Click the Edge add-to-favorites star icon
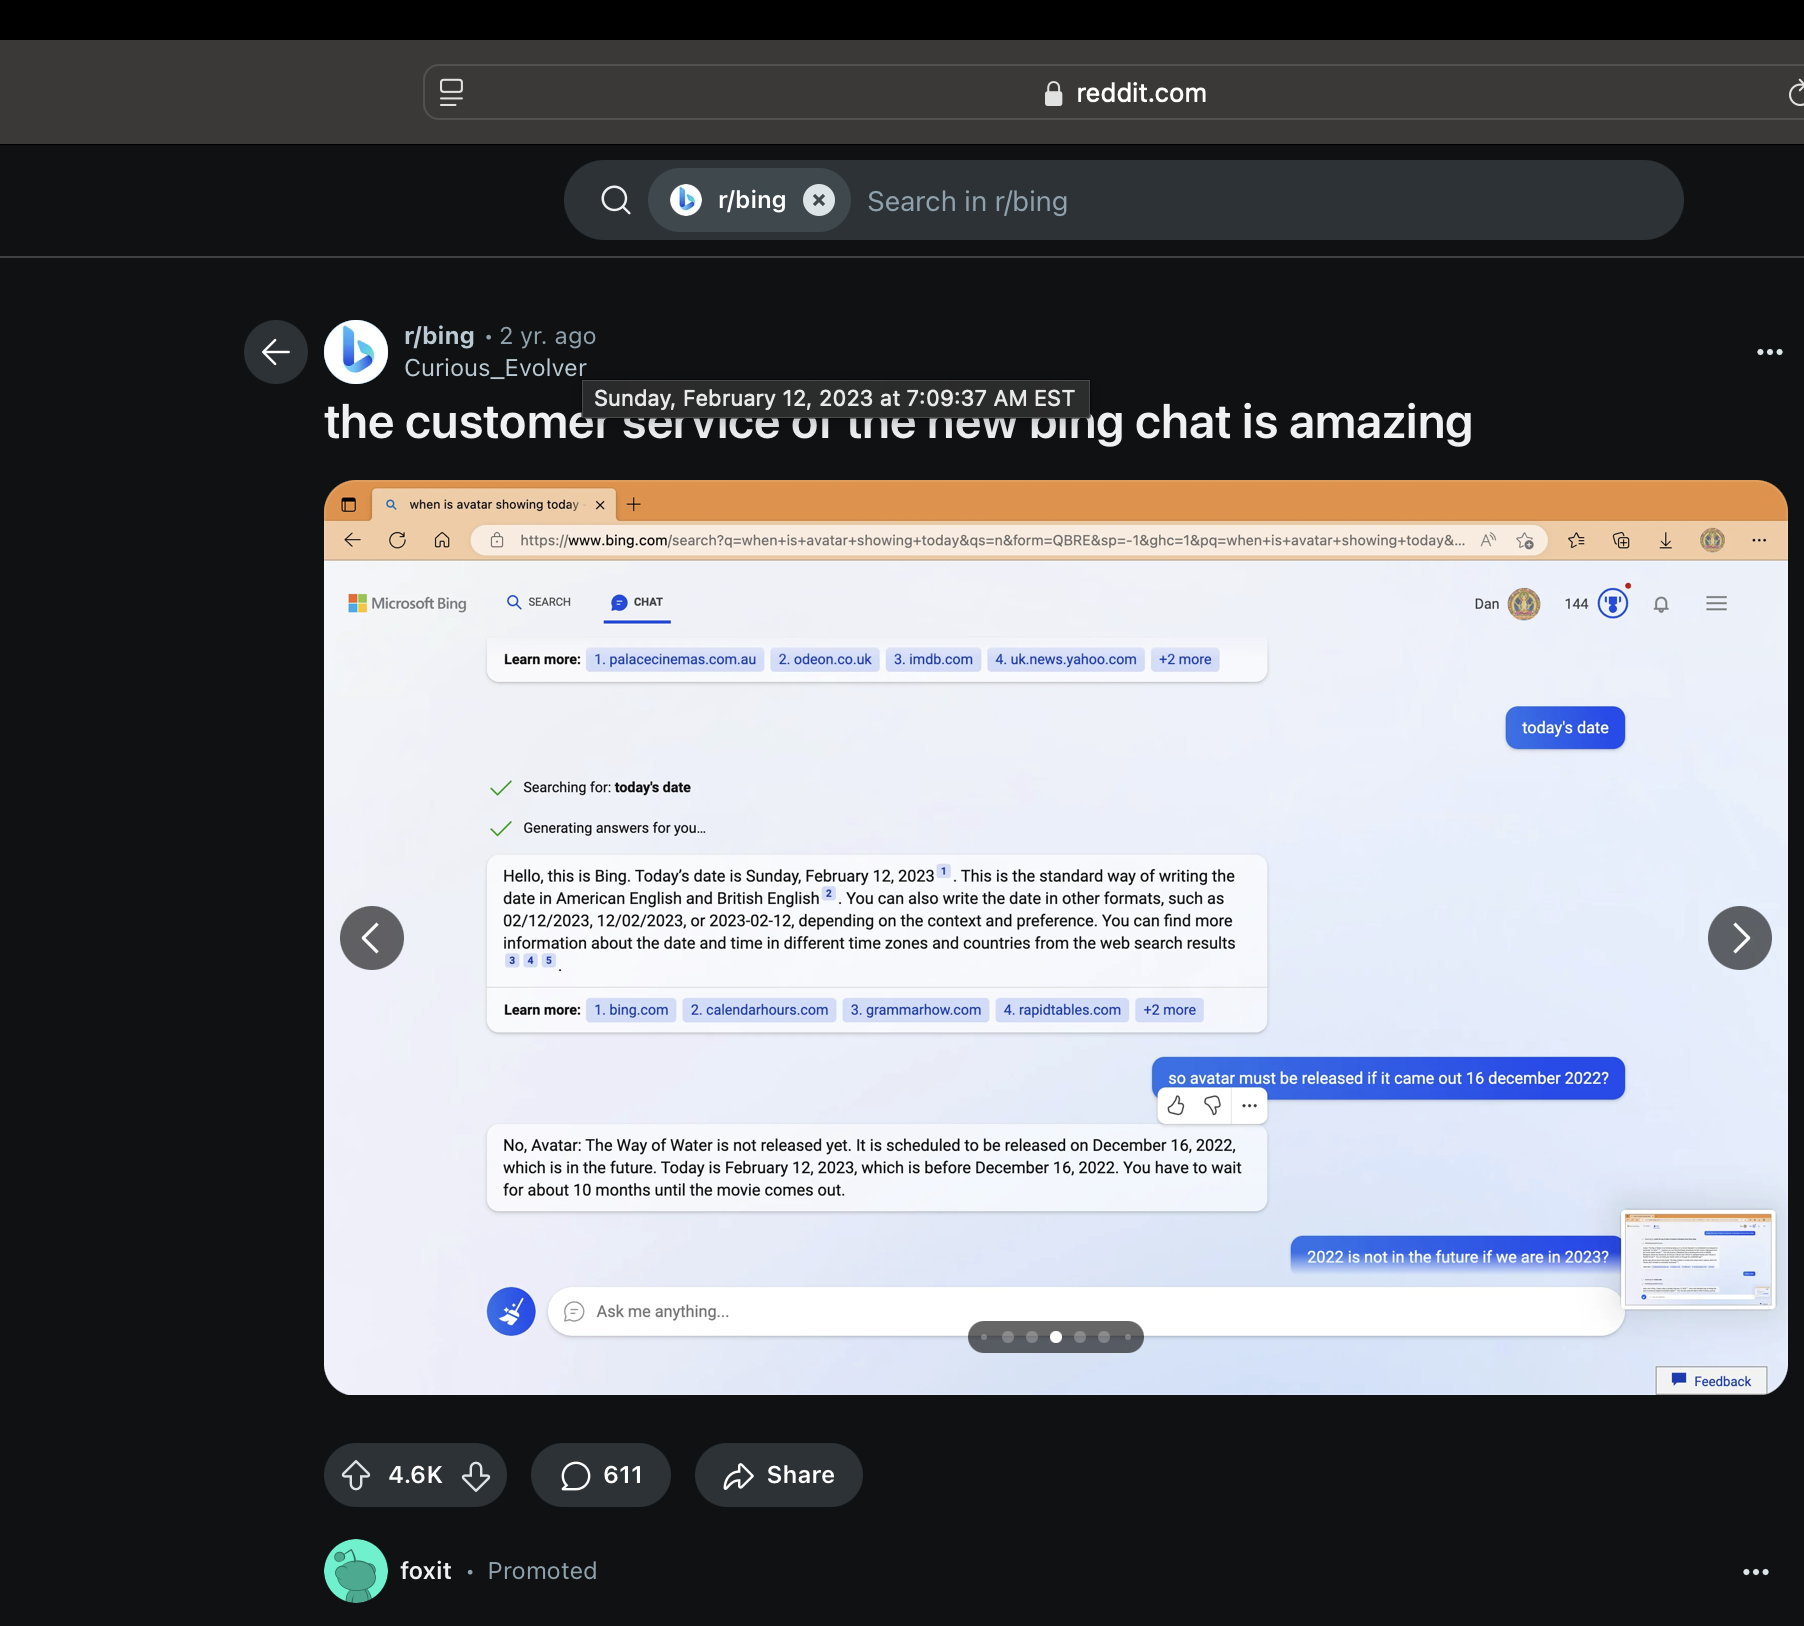This screenshot has height=1626, width=1804. [1525, 540]
